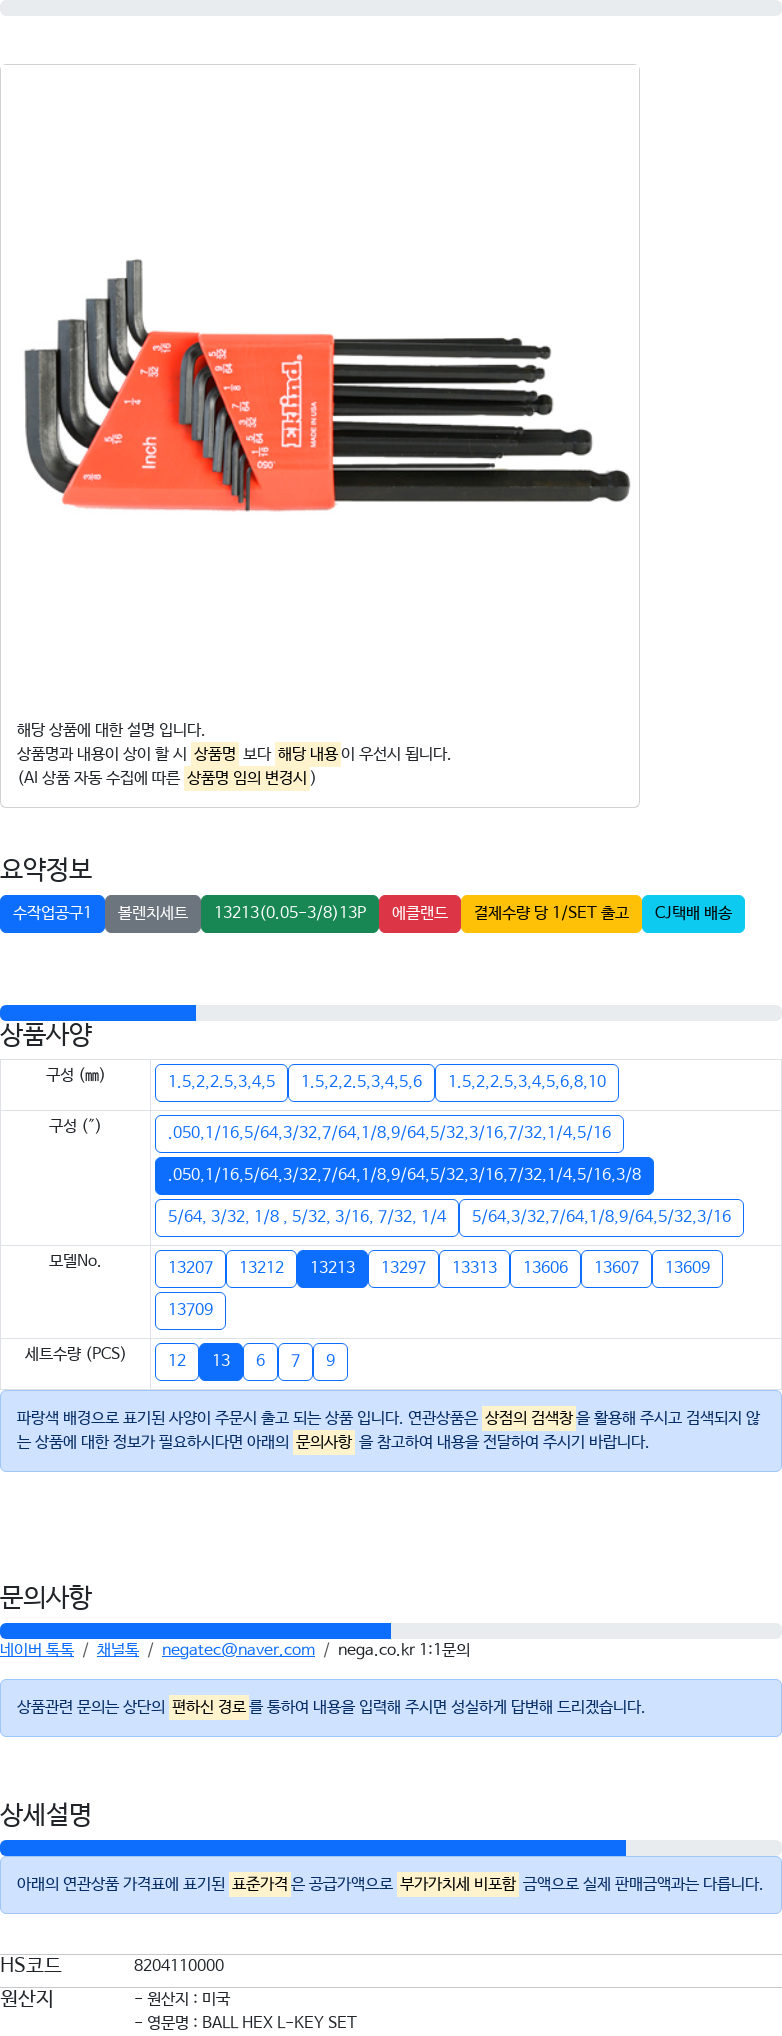Choose mm option 1.5,2,2.5,3,4,5
The height and width of the screenshot is (2036, 782).
tap(221, 1082)
